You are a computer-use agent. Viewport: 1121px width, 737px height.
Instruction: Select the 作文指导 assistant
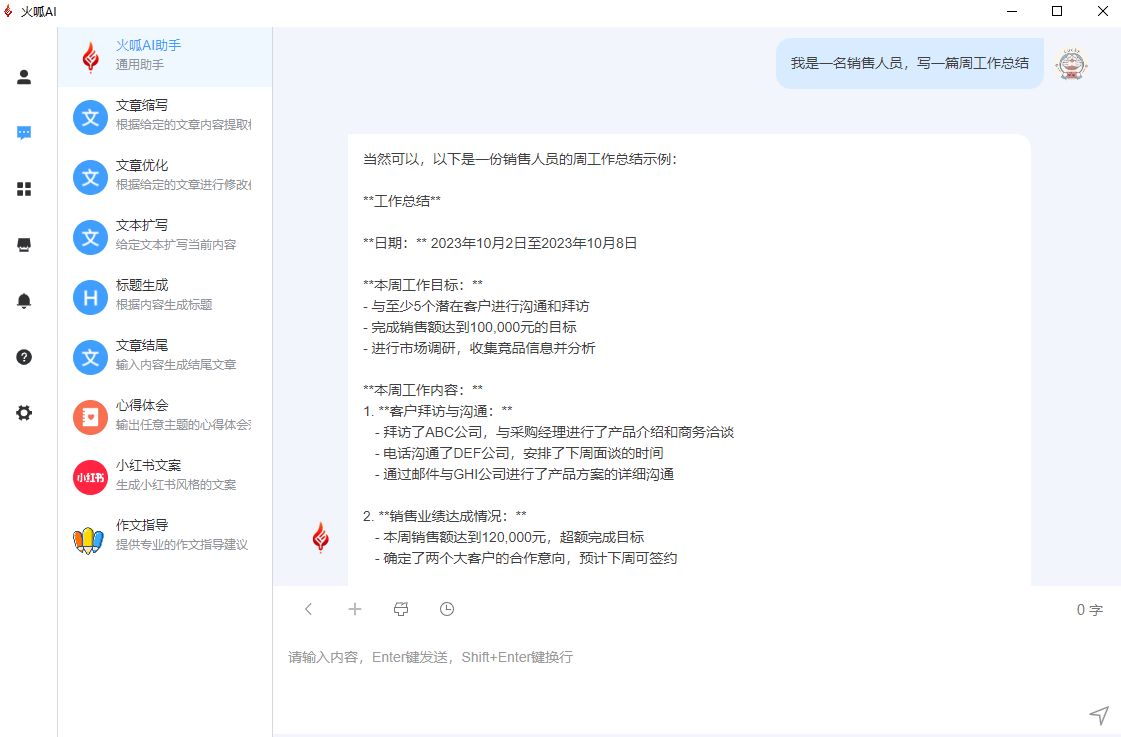click(x=165, y=537)
